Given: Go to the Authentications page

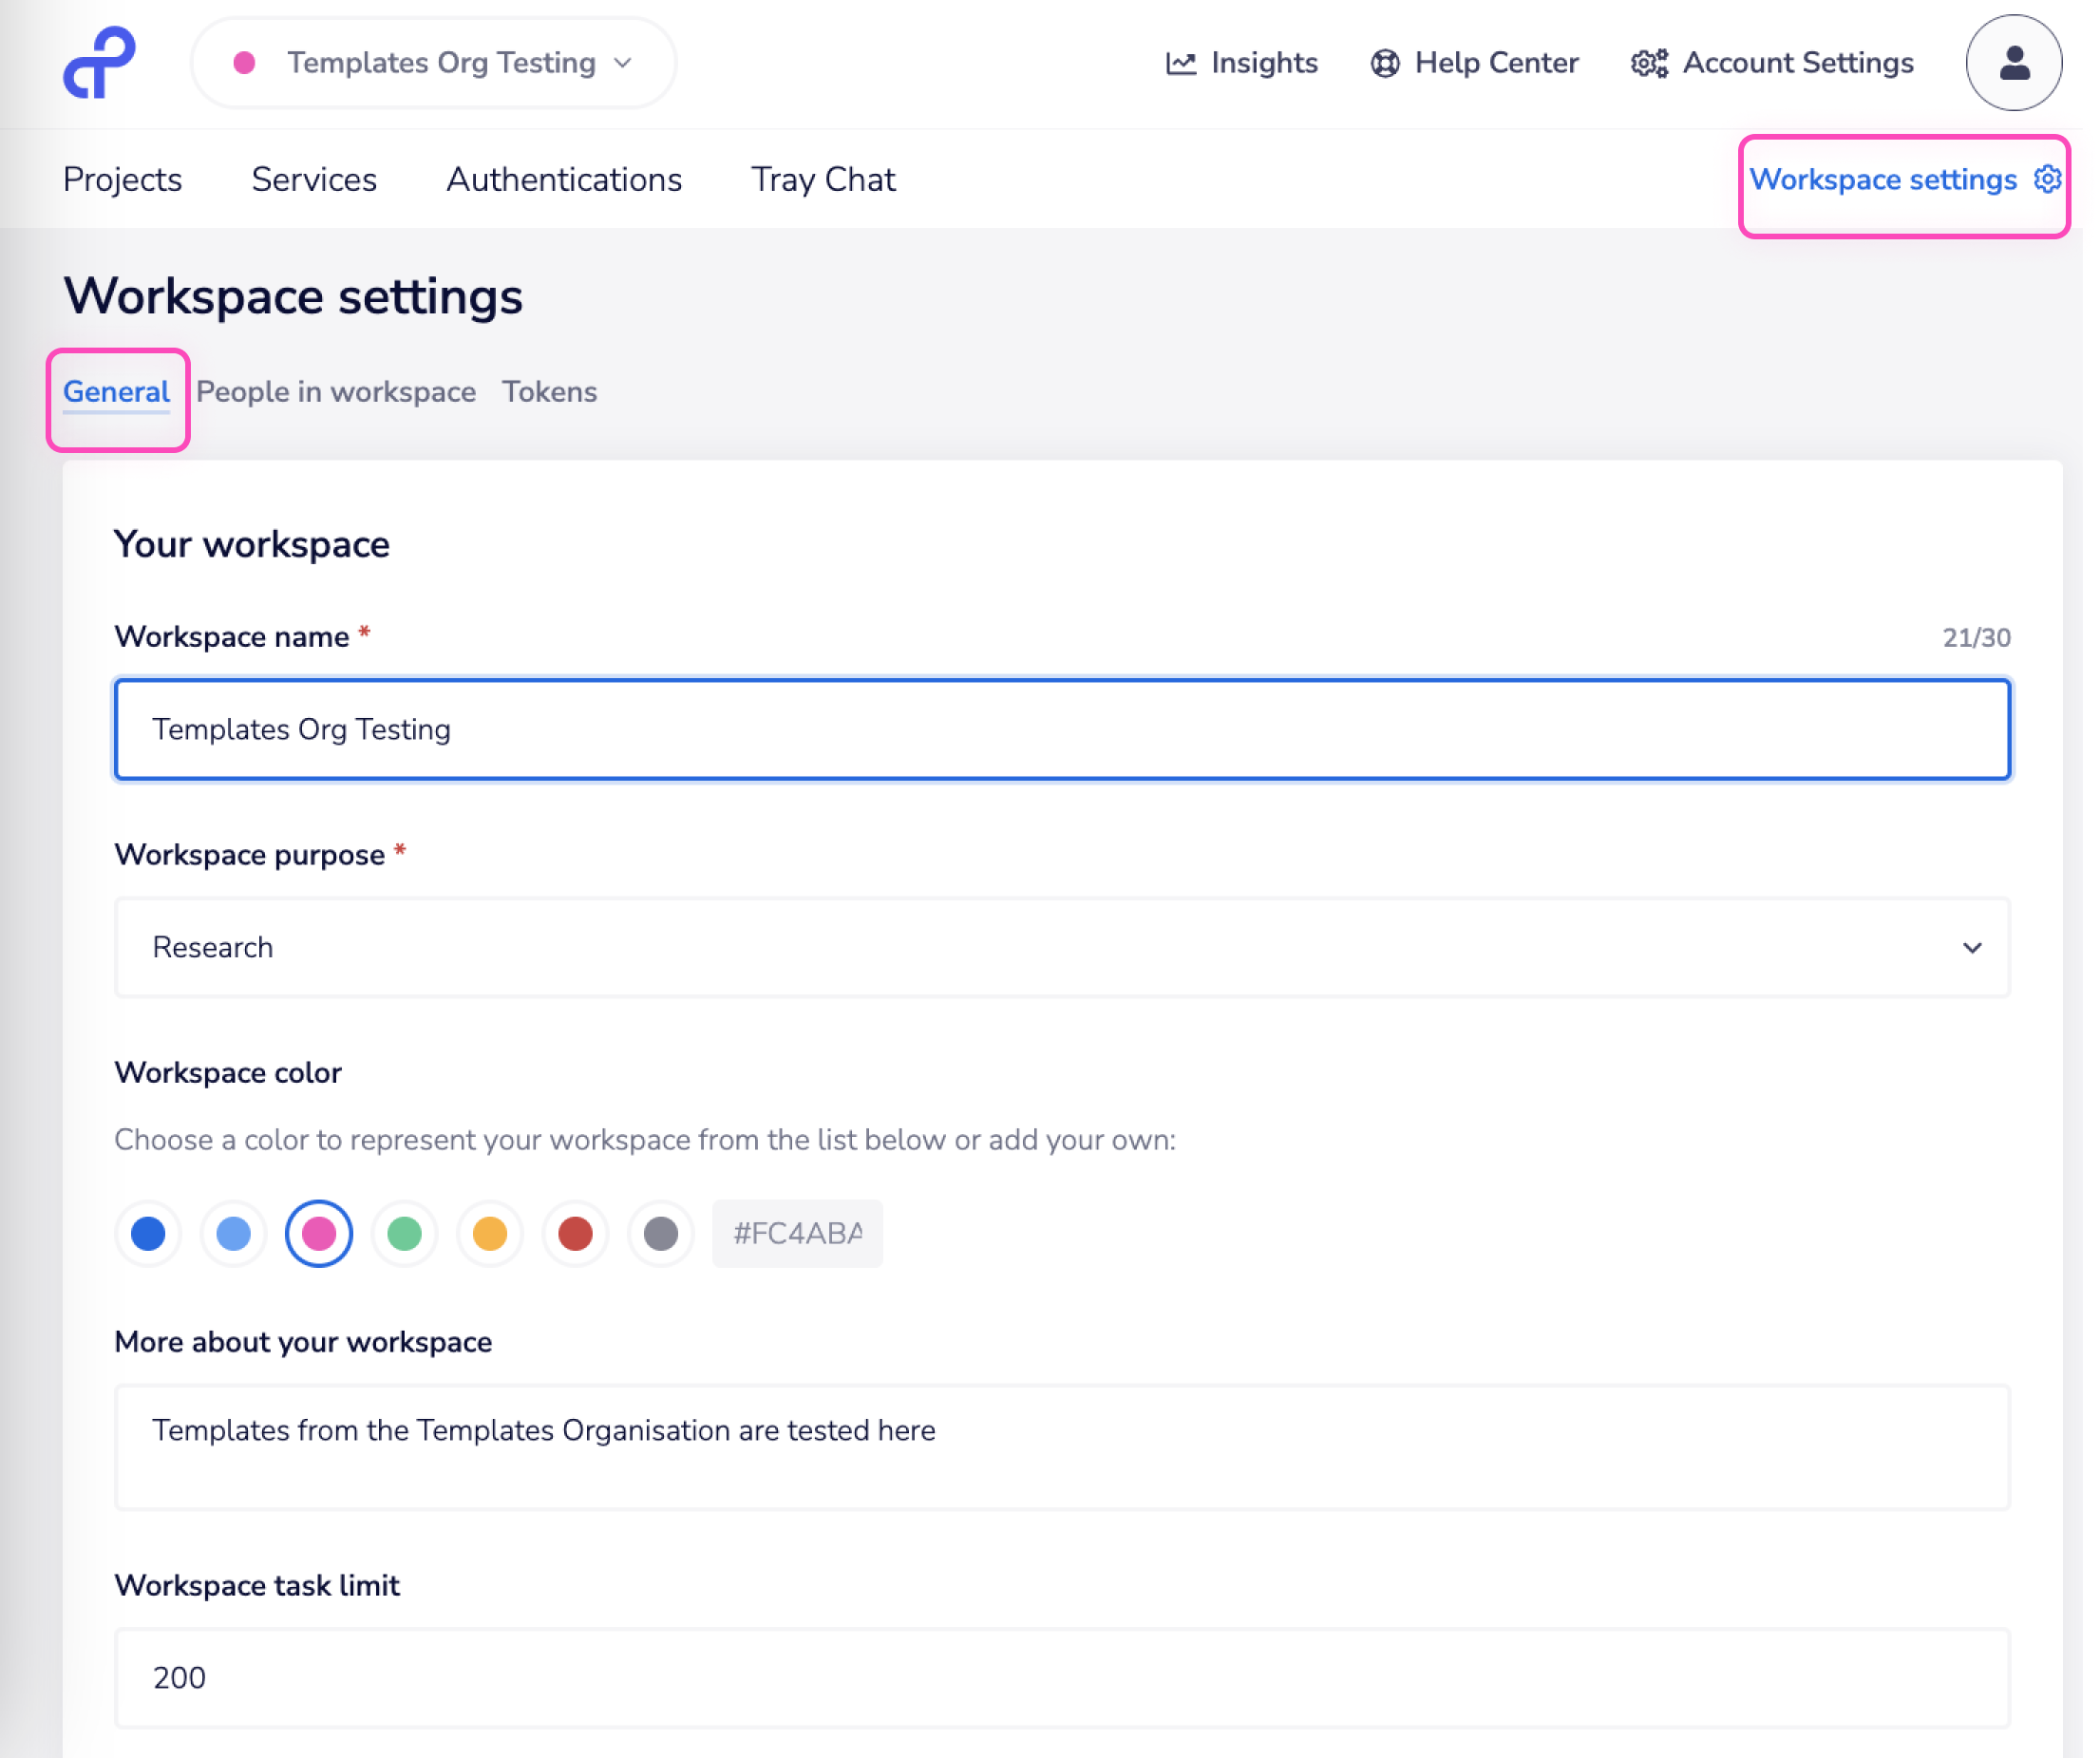Looking at the screenshot, I should pos(564,179).
